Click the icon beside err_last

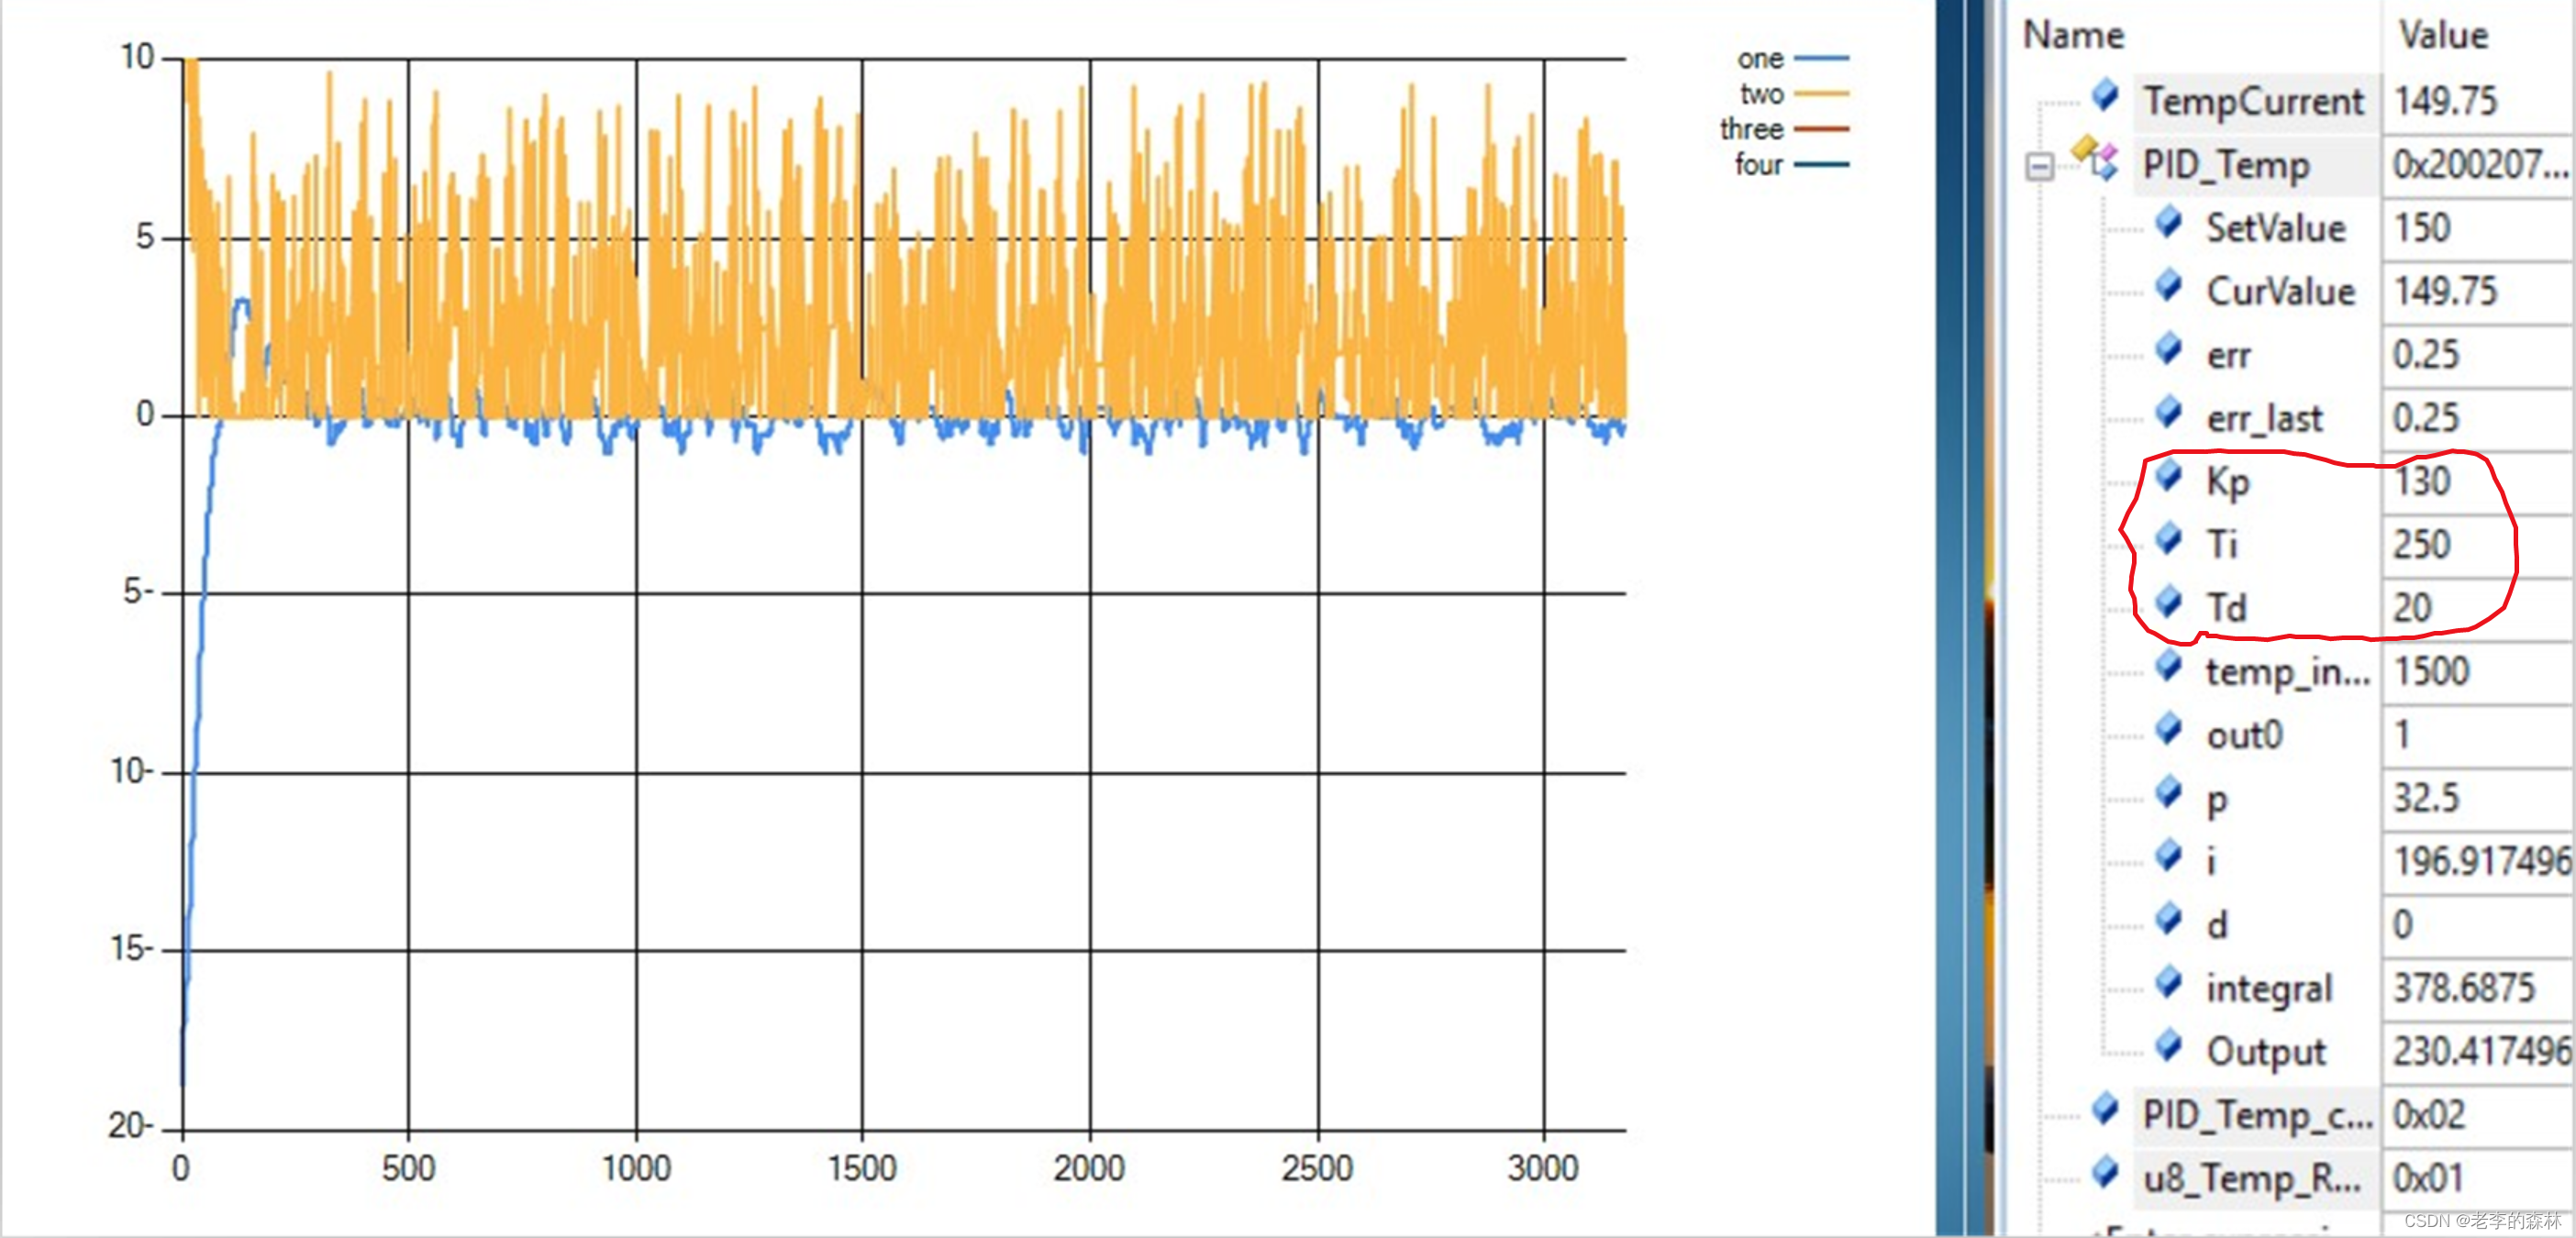(x=2168, y=412)
